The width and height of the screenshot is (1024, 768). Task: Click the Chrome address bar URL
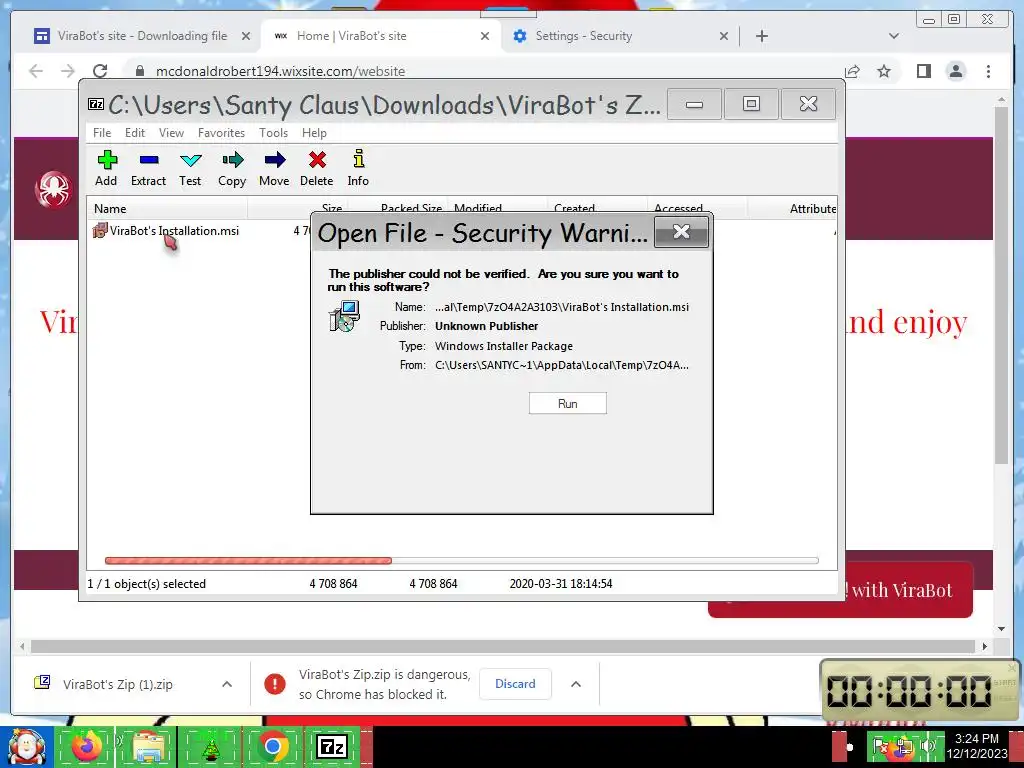[x=280, y=71]
